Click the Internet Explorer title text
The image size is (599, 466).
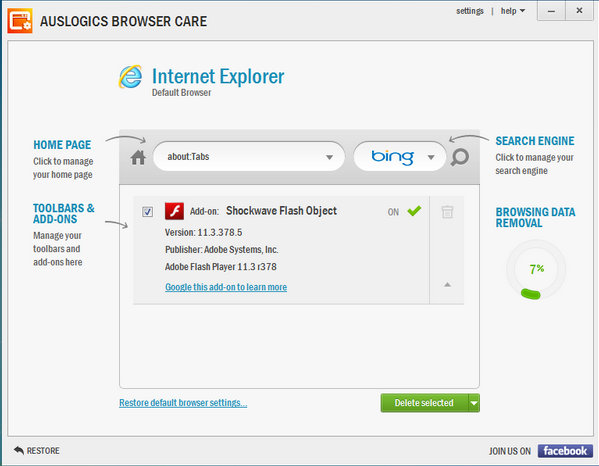[218, 76]
